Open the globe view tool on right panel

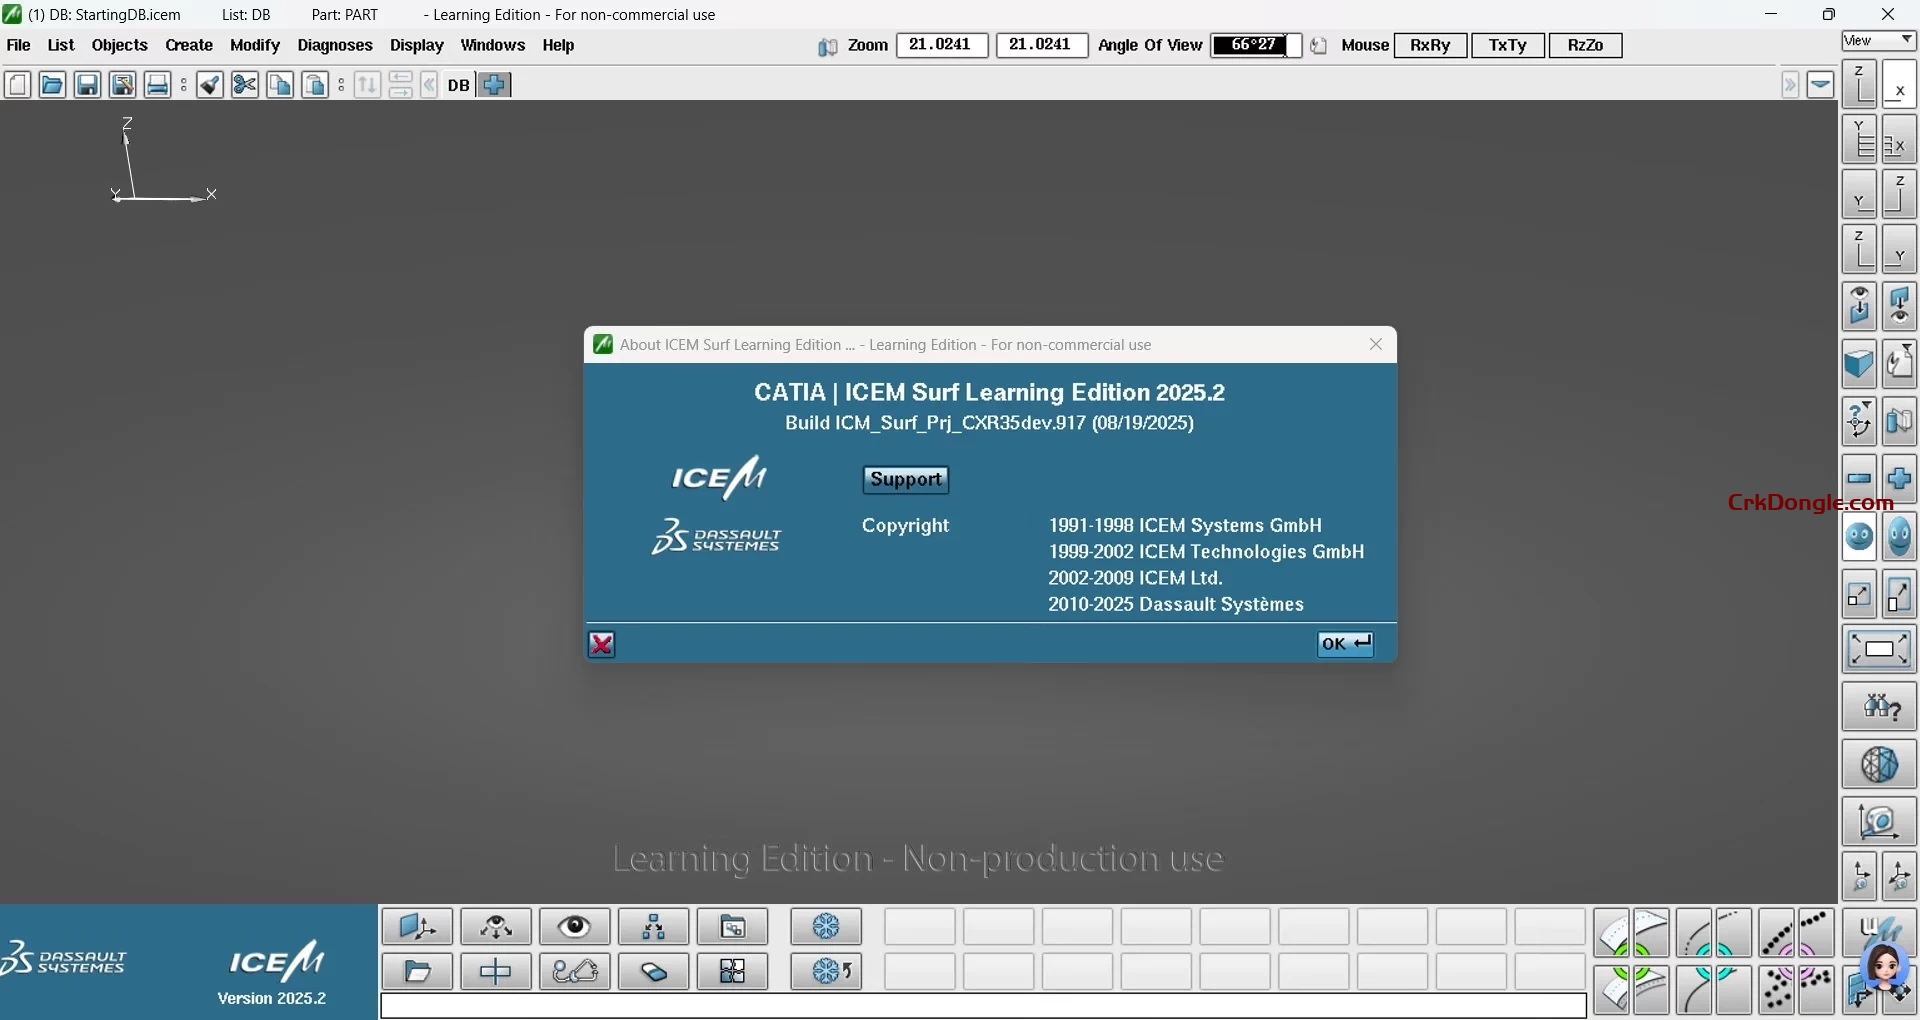coord(1880,764)
